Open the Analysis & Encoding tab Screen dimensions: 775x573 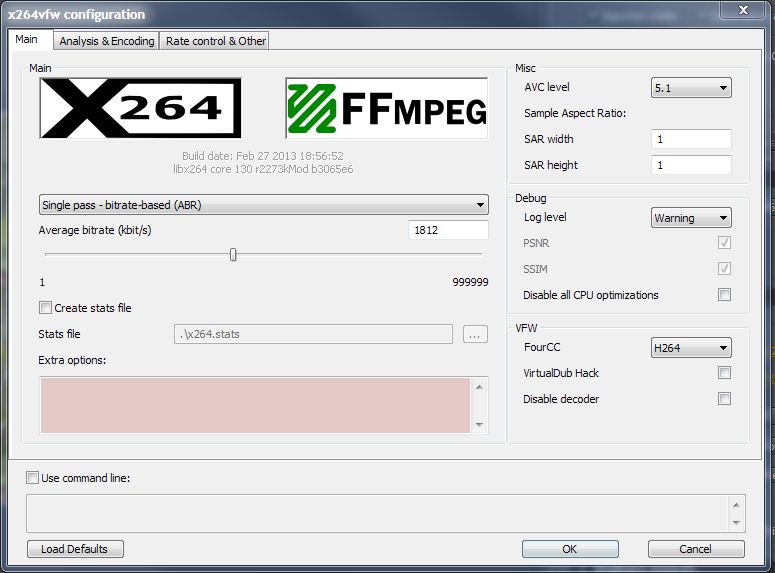pyautogui.click(x=107, y=41)
